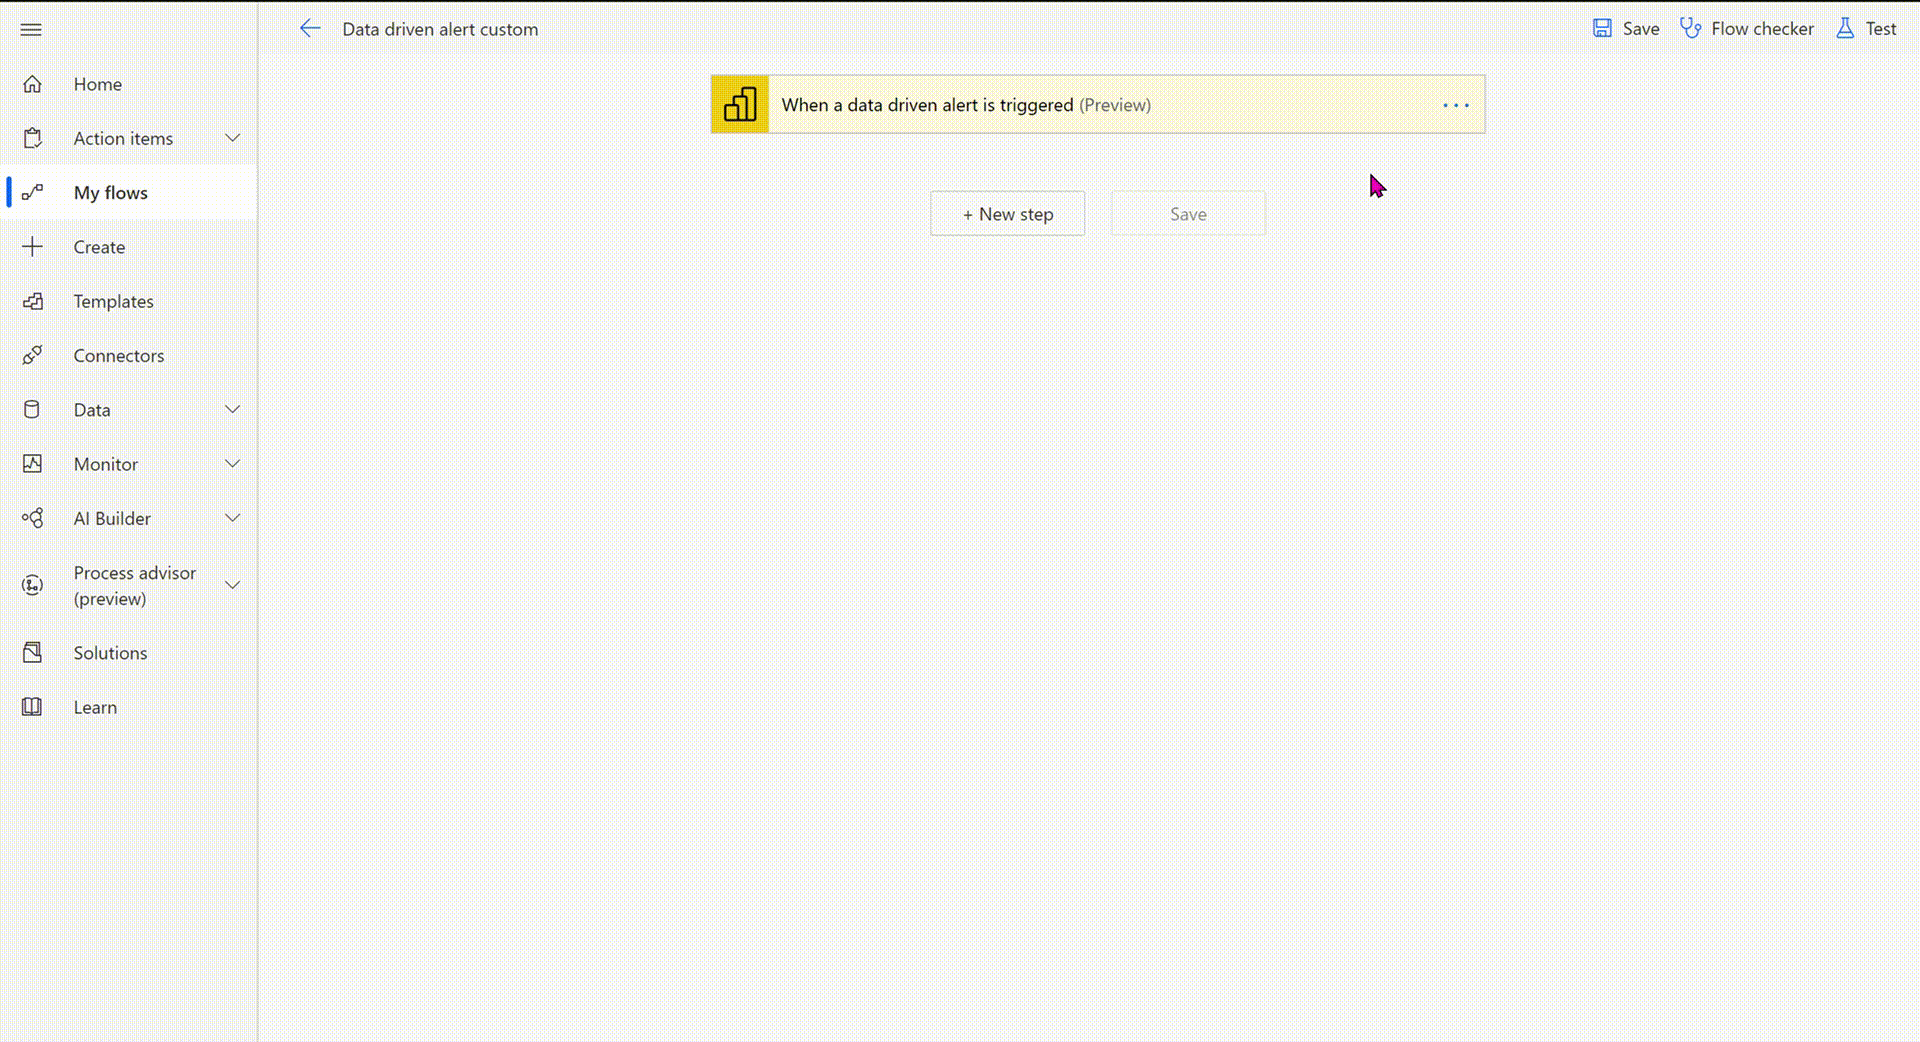Click the Process advisor icon
Image resolution: width=1920 pixels, height=1042 pixels.
32,585
